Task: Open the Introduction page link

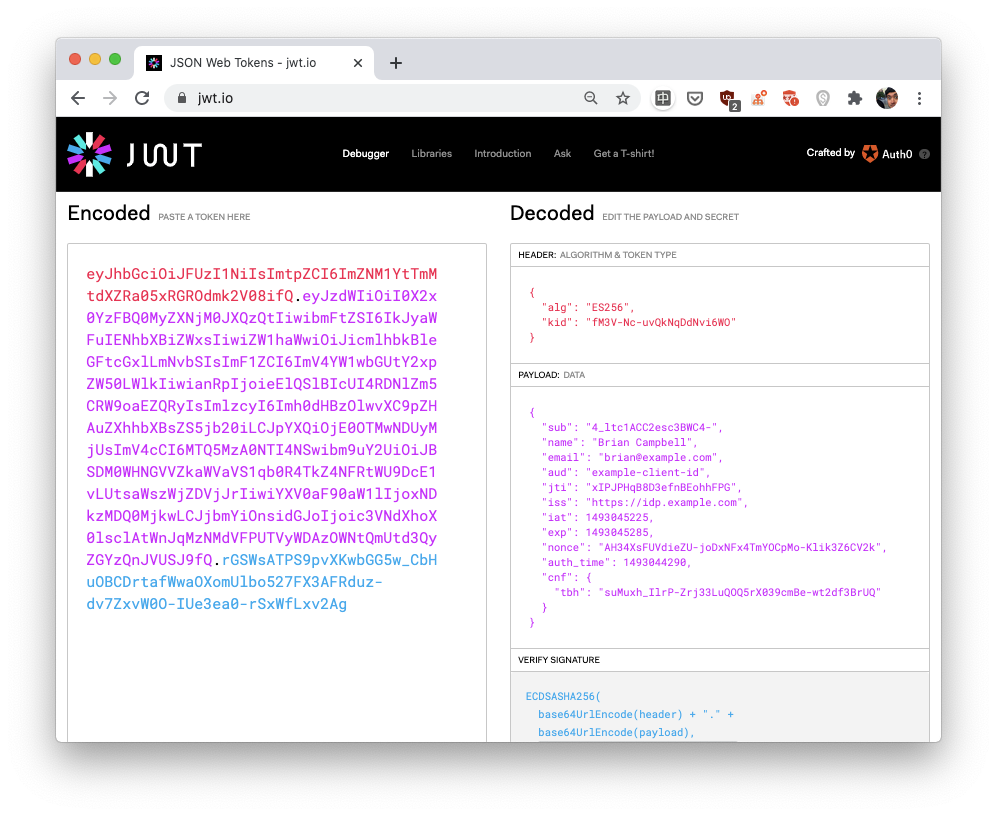Action: (x=502, y=154)
